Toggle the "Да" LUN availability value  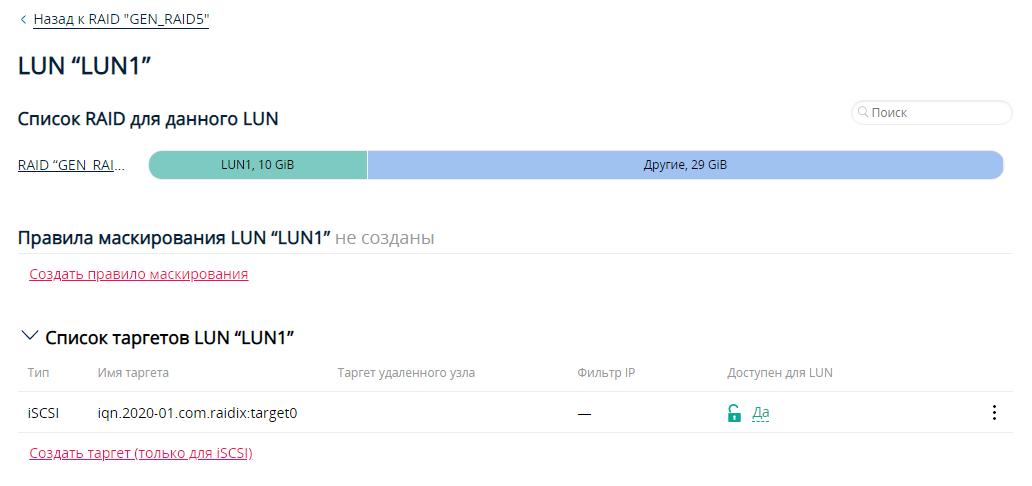click(760, 413)
